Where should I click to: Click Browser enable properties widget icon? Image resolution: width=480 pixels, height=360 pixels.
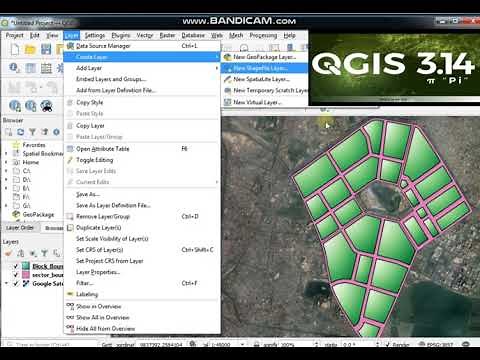56,132
